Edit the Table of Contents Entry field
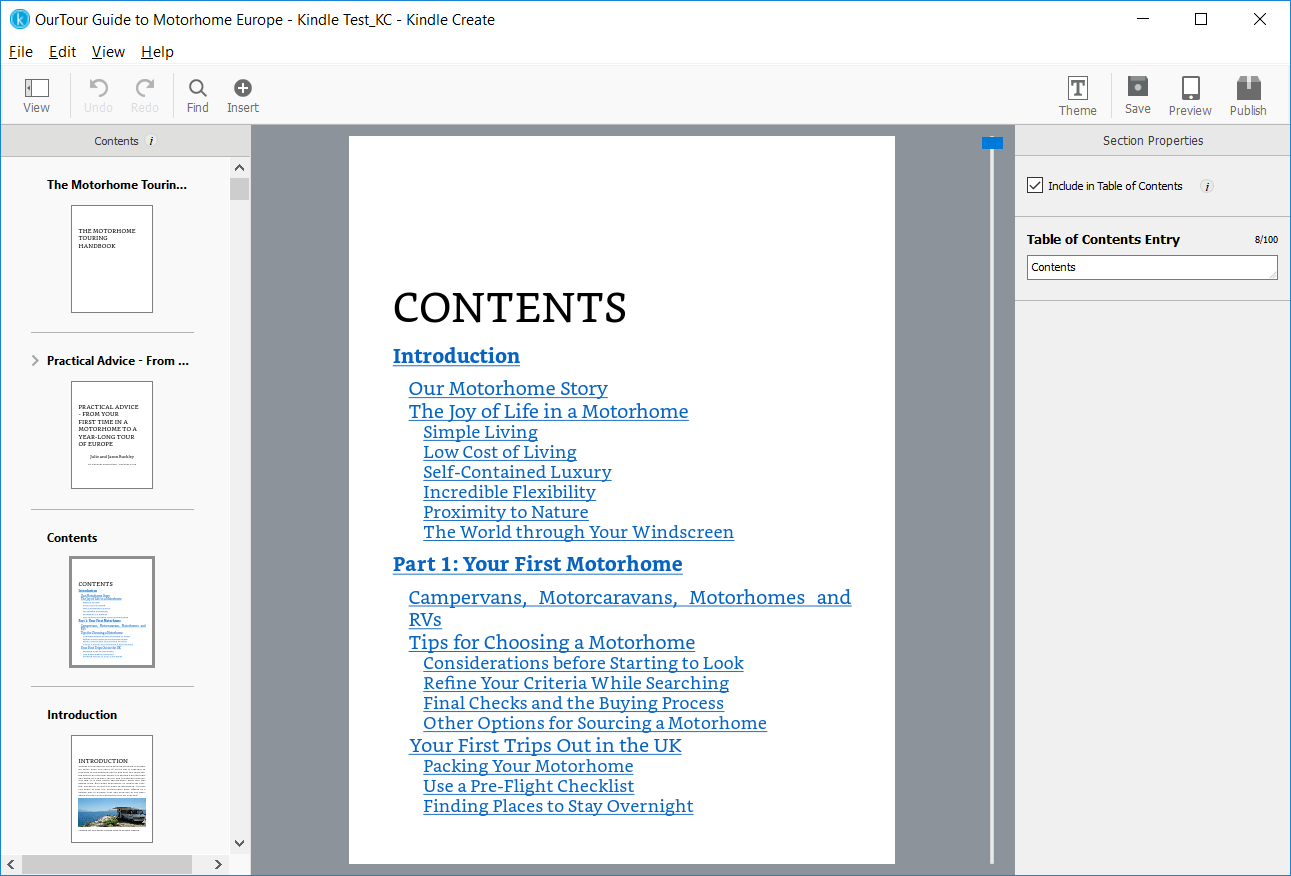This screenshot has width=1291, height=876. [x=1151, y=267]
